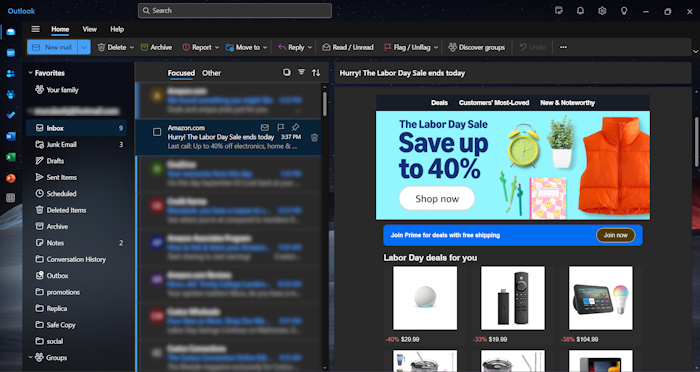Click Customers' Most-Loved link
This screenshot has height=372, width=700.
tap(494, 103)
